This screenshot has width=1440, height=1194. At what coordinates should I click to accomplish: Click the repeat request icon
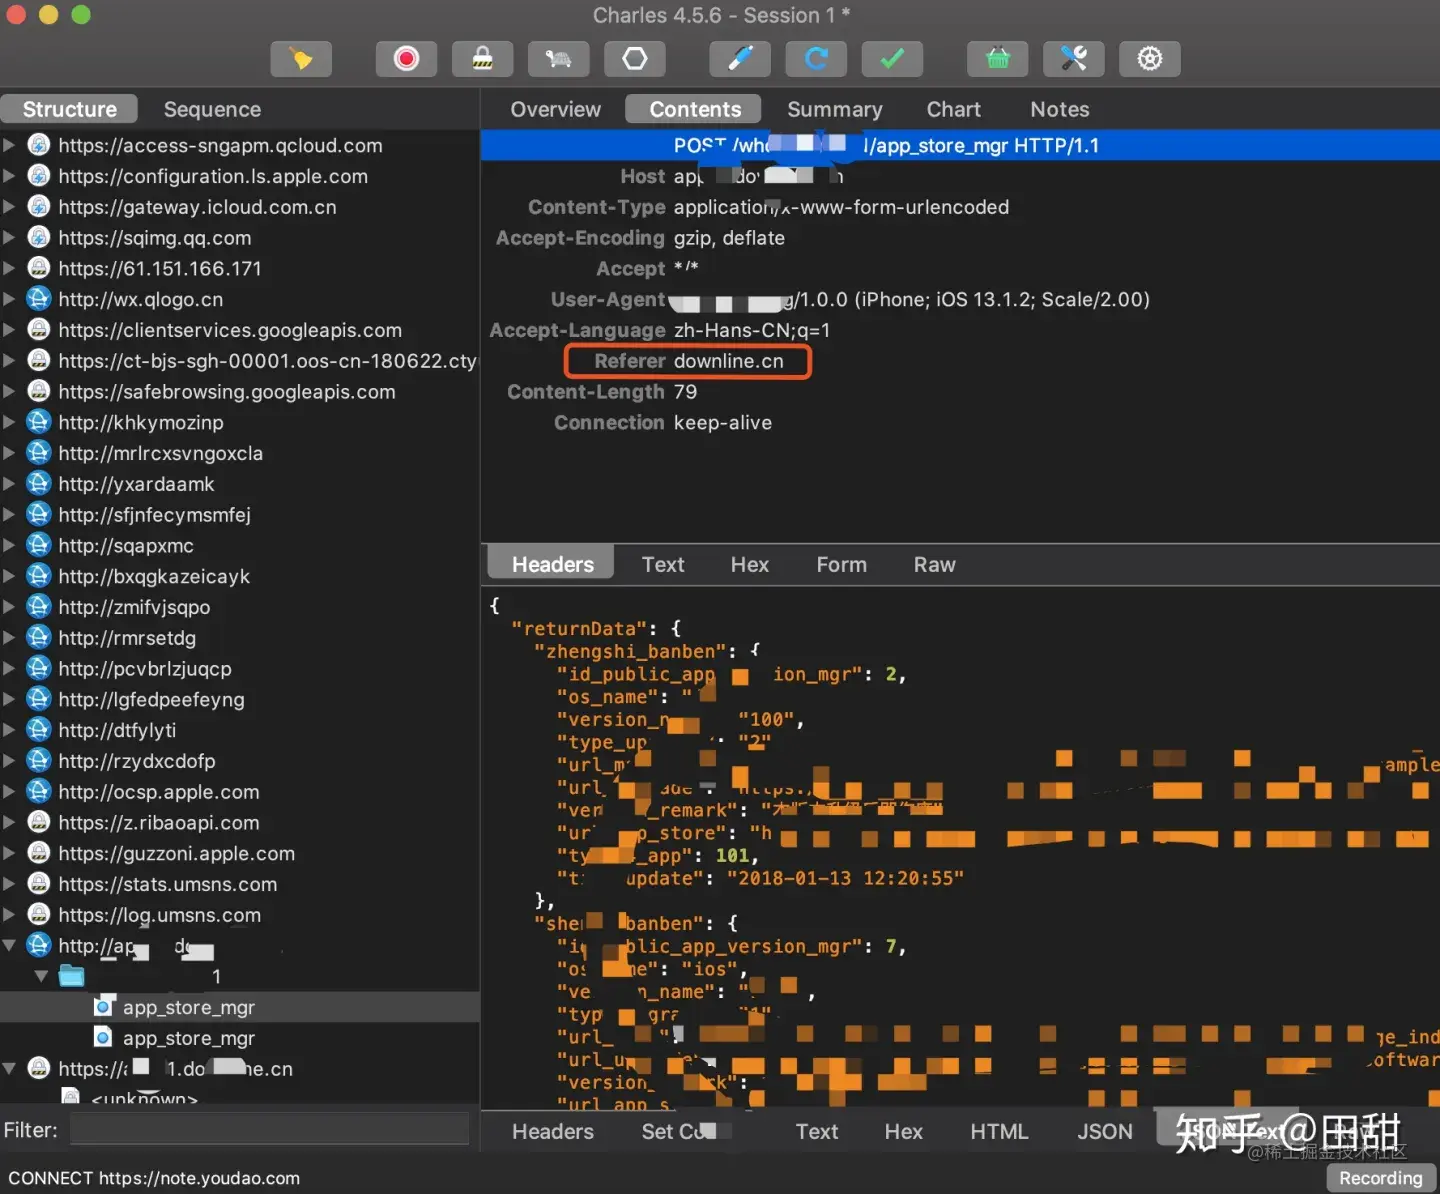pyautogui.click(x=816, y=59)
